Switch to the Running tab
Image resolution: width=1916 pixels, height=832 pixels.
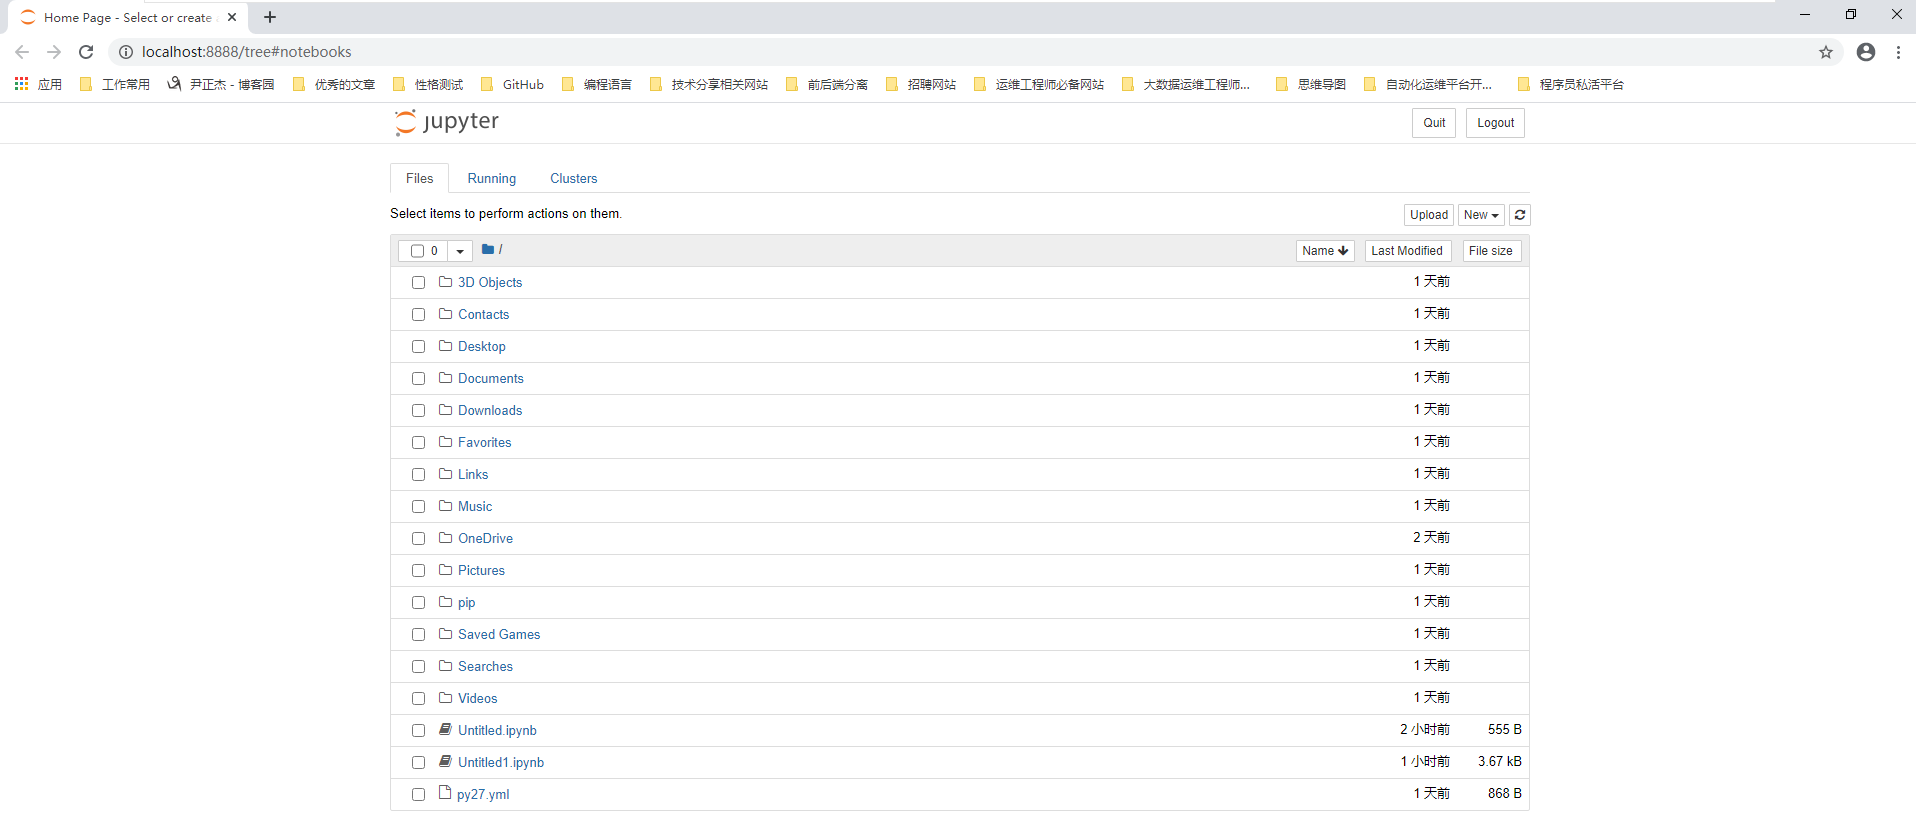tap(492, 178)
